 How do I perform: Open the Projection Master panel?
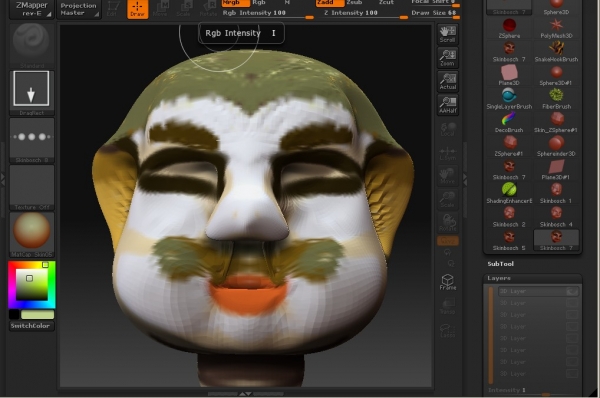(79, 9)
